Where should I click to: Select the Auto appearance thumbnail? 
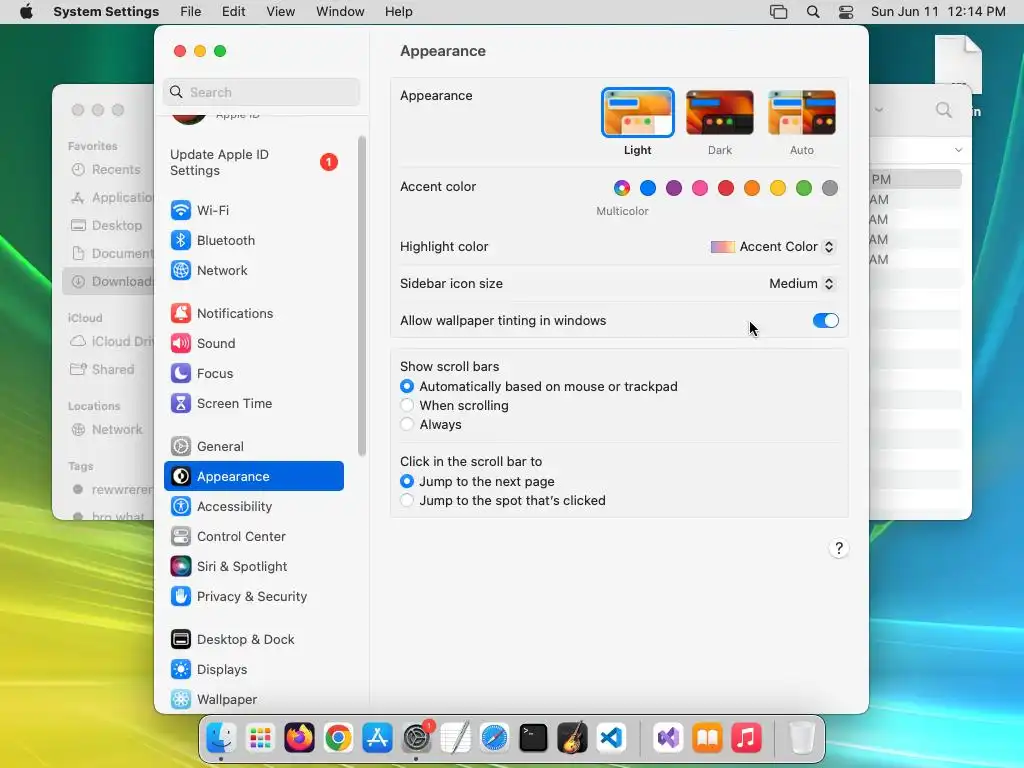pyautogui.click(x=802, y=113)
